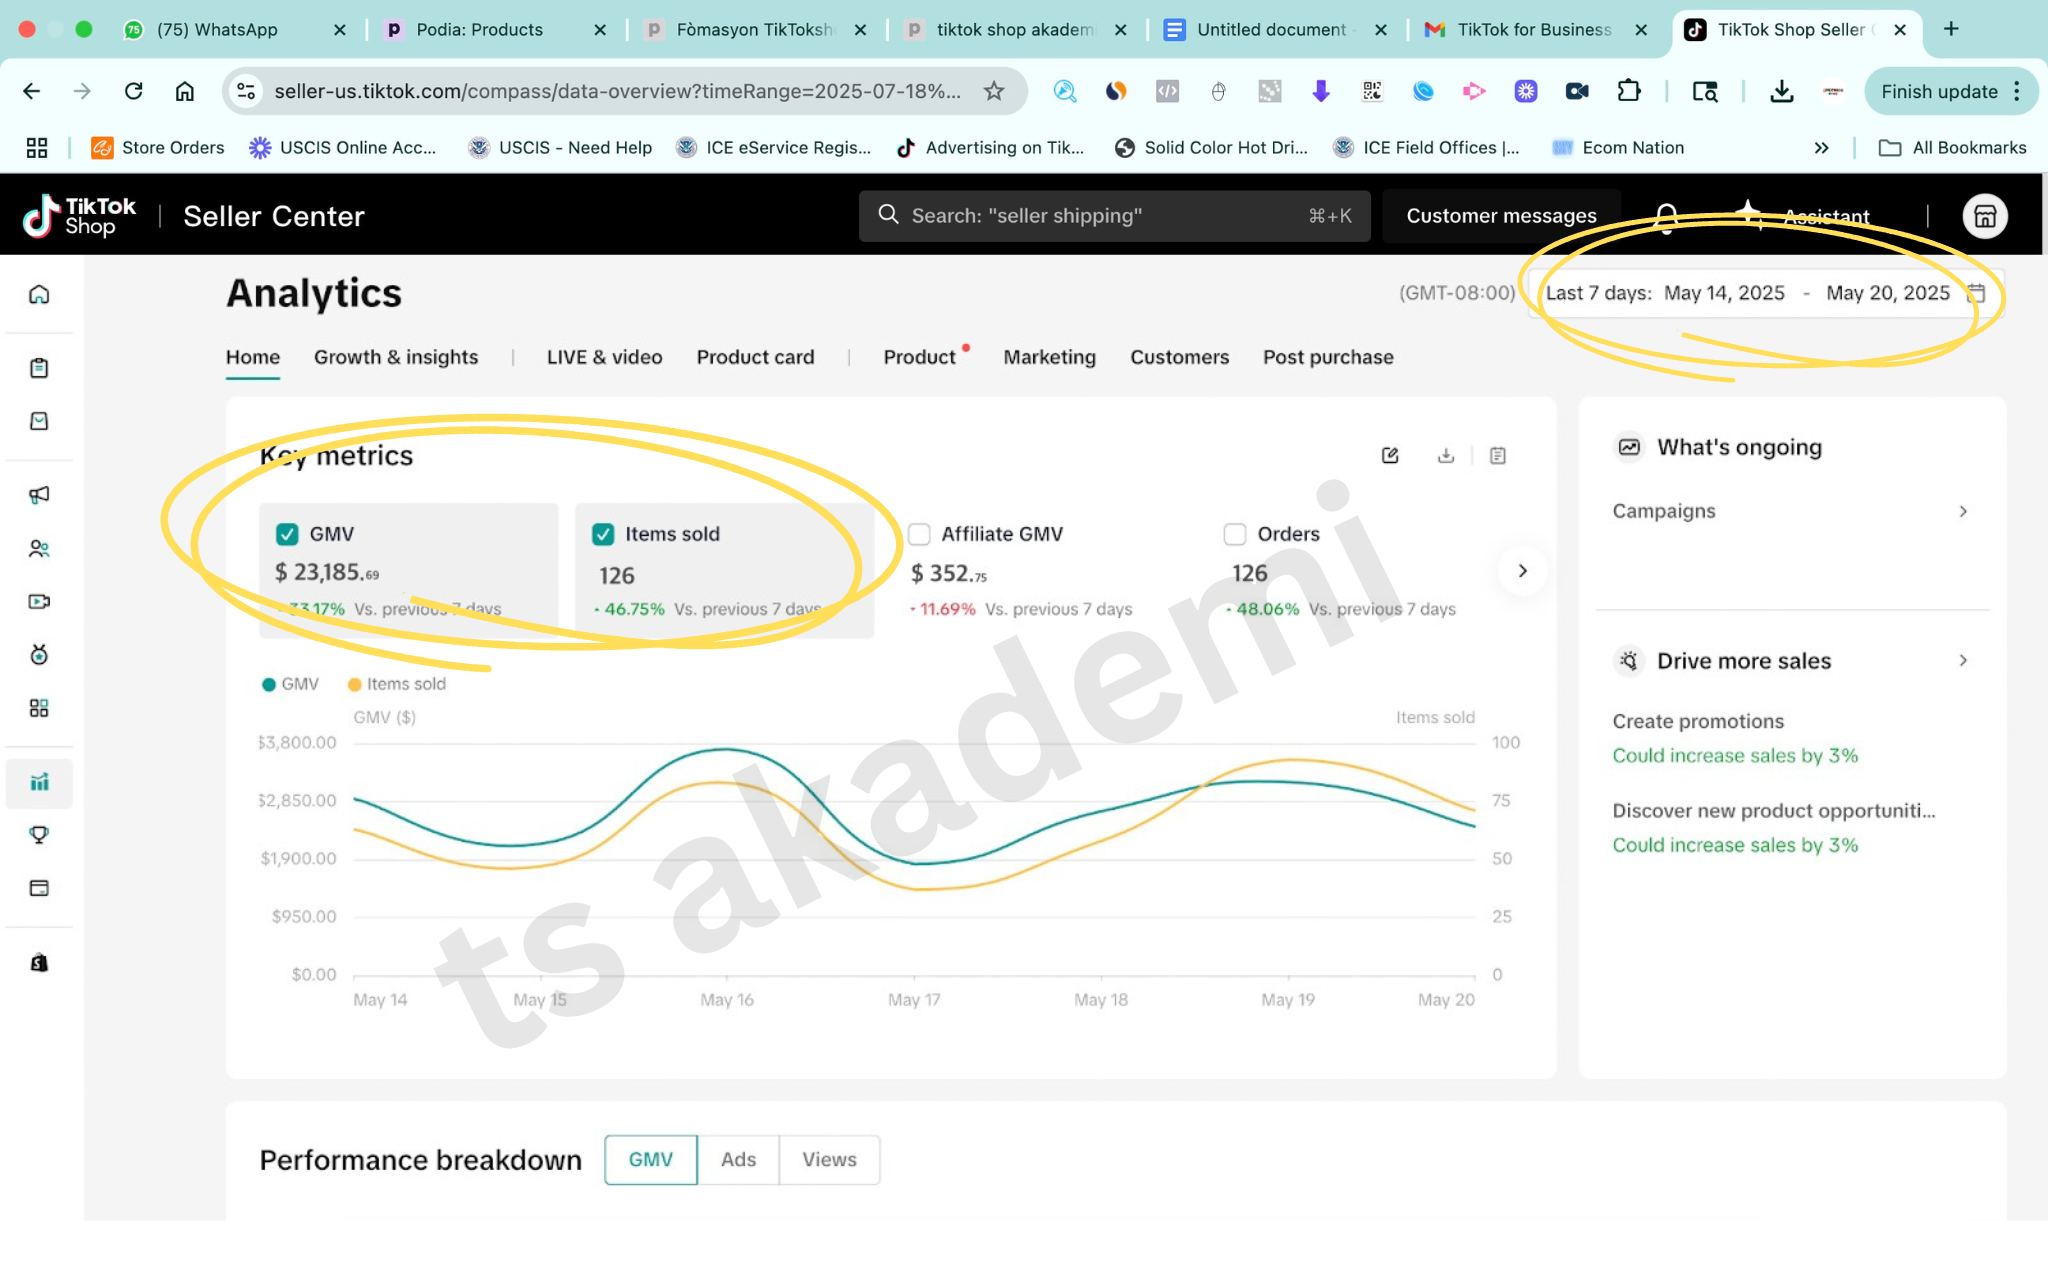Enable the Affiliate GMV checkbox

(x=919, y=534)
